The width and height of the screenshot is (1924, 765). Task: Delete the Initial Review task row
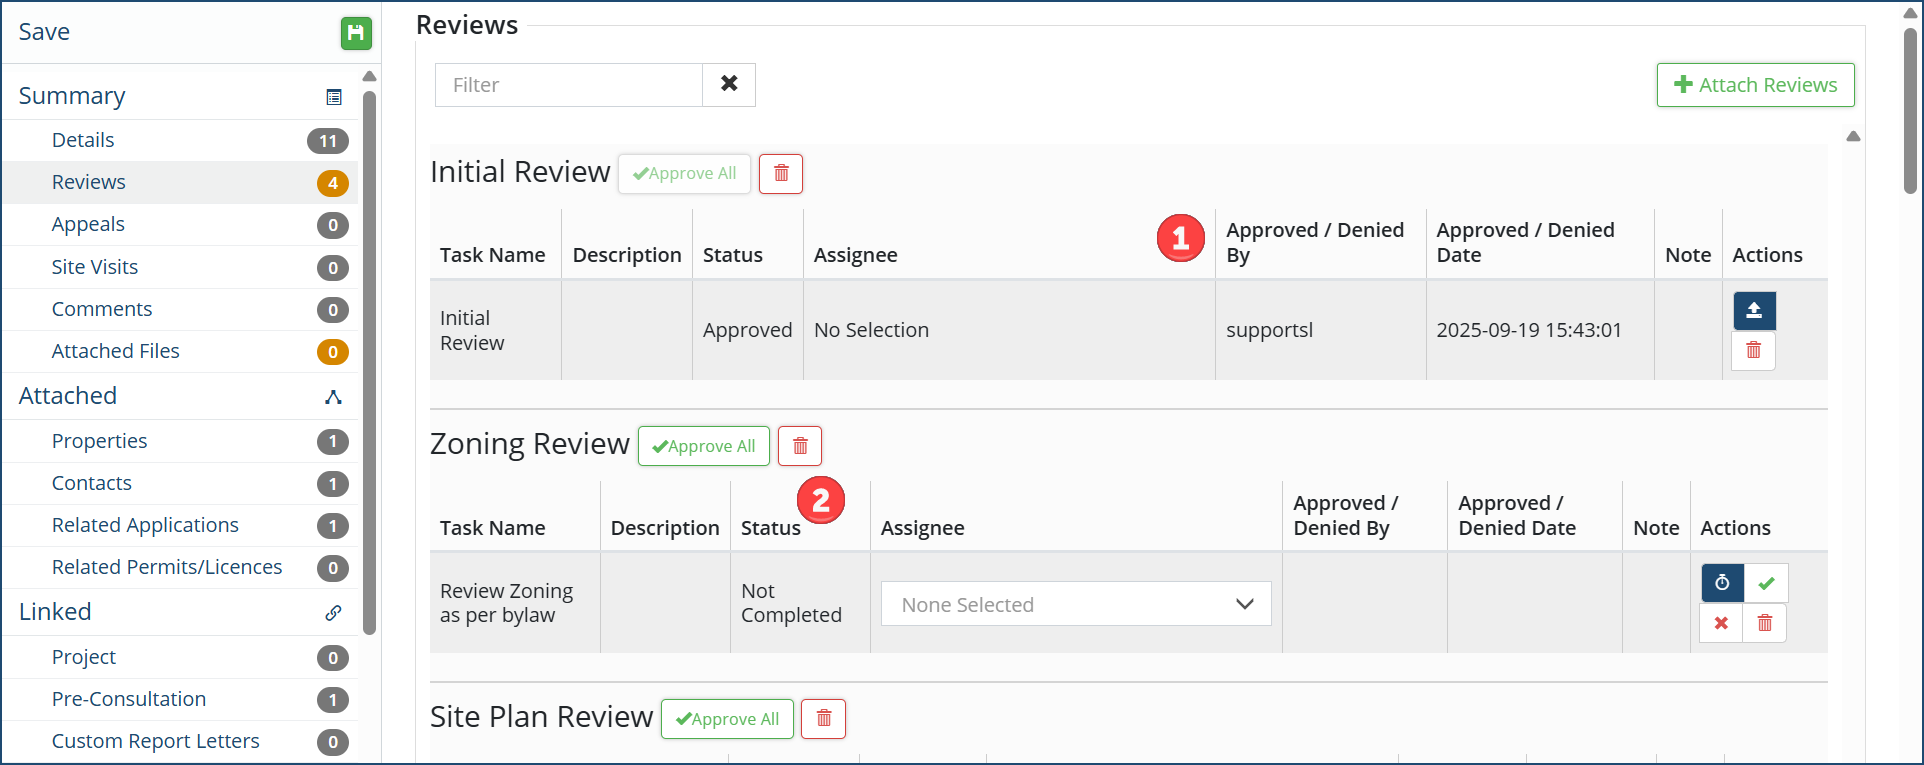(1754, 351)
